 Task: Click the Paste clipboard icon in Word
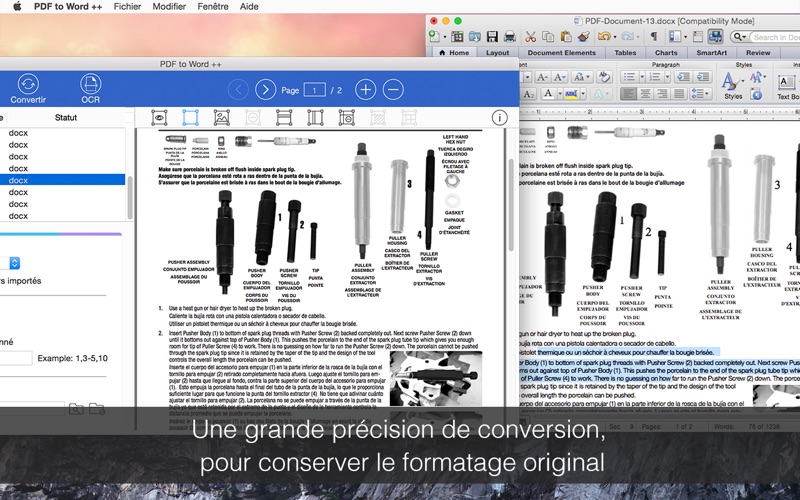[566, 37]
